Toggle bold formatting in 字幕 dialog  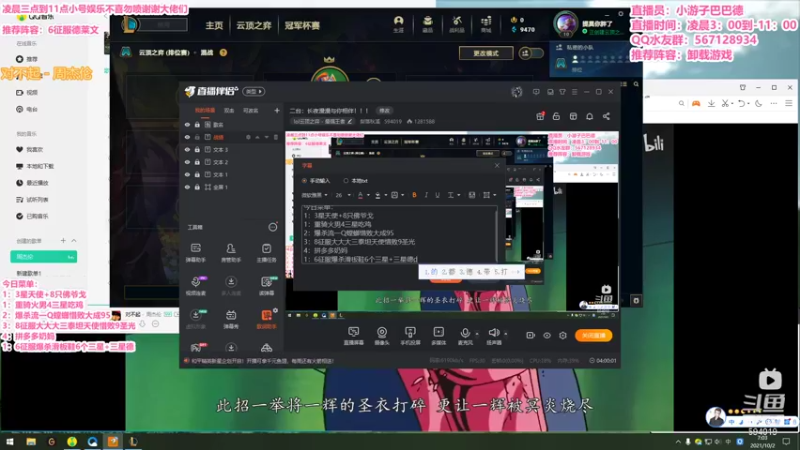click(414, 195)
